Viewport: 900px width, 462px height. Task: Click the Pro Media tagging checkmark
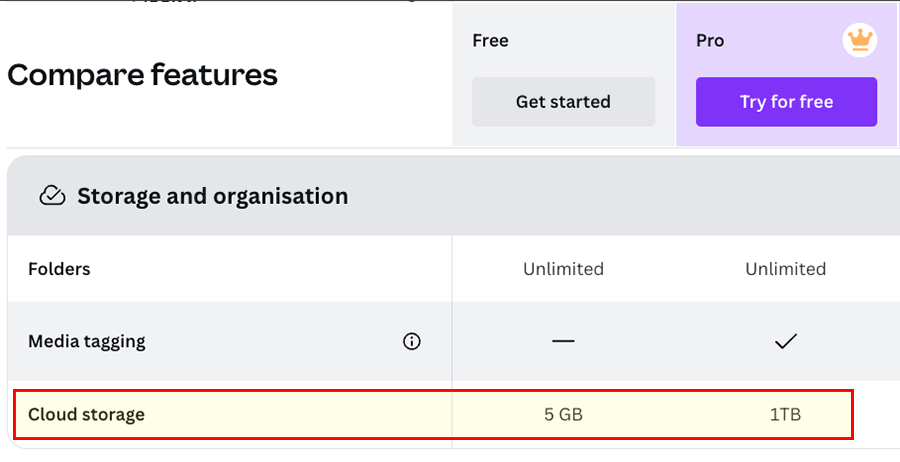[x=786, y=341]
